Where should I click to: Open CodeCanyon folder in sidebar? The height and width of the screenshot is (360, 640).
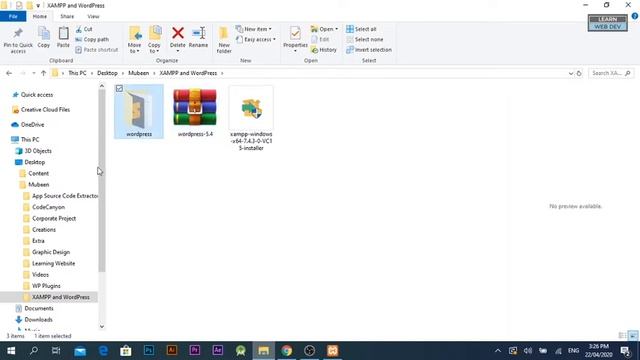pos(48,207)
